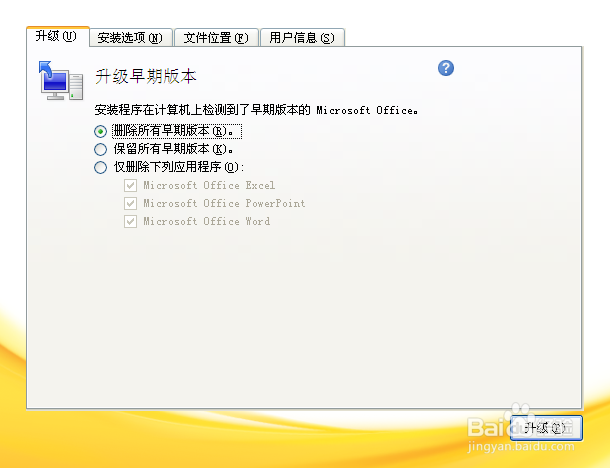Open the 文件位置(F) tab
The image size is (610, 468).
click(x=216, y=38)
